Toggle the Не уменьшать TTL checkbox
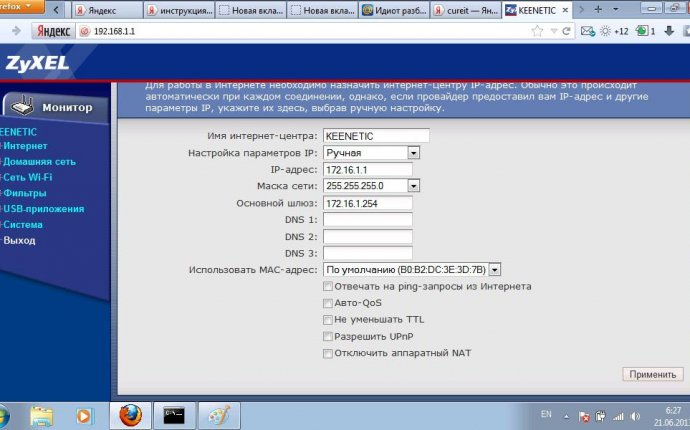 [x=328, y=320]
